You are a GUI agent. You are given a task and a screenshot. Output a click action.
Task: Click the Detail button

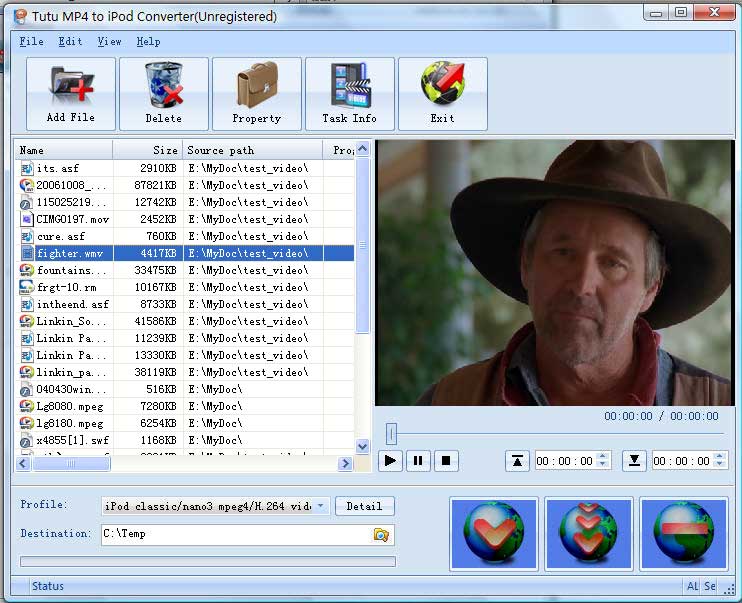click(x=364, y=506)
